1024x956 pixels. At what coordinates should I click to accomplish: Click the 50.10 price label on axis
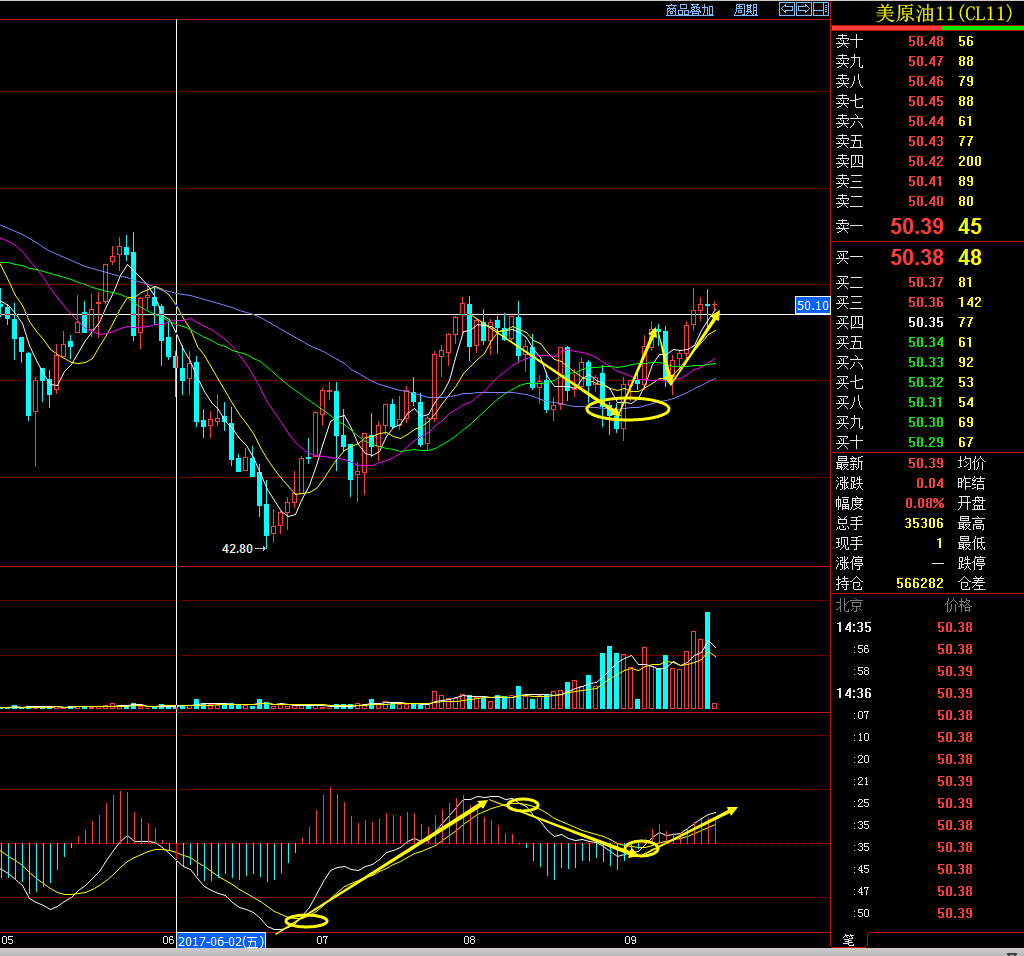(812, 306)
